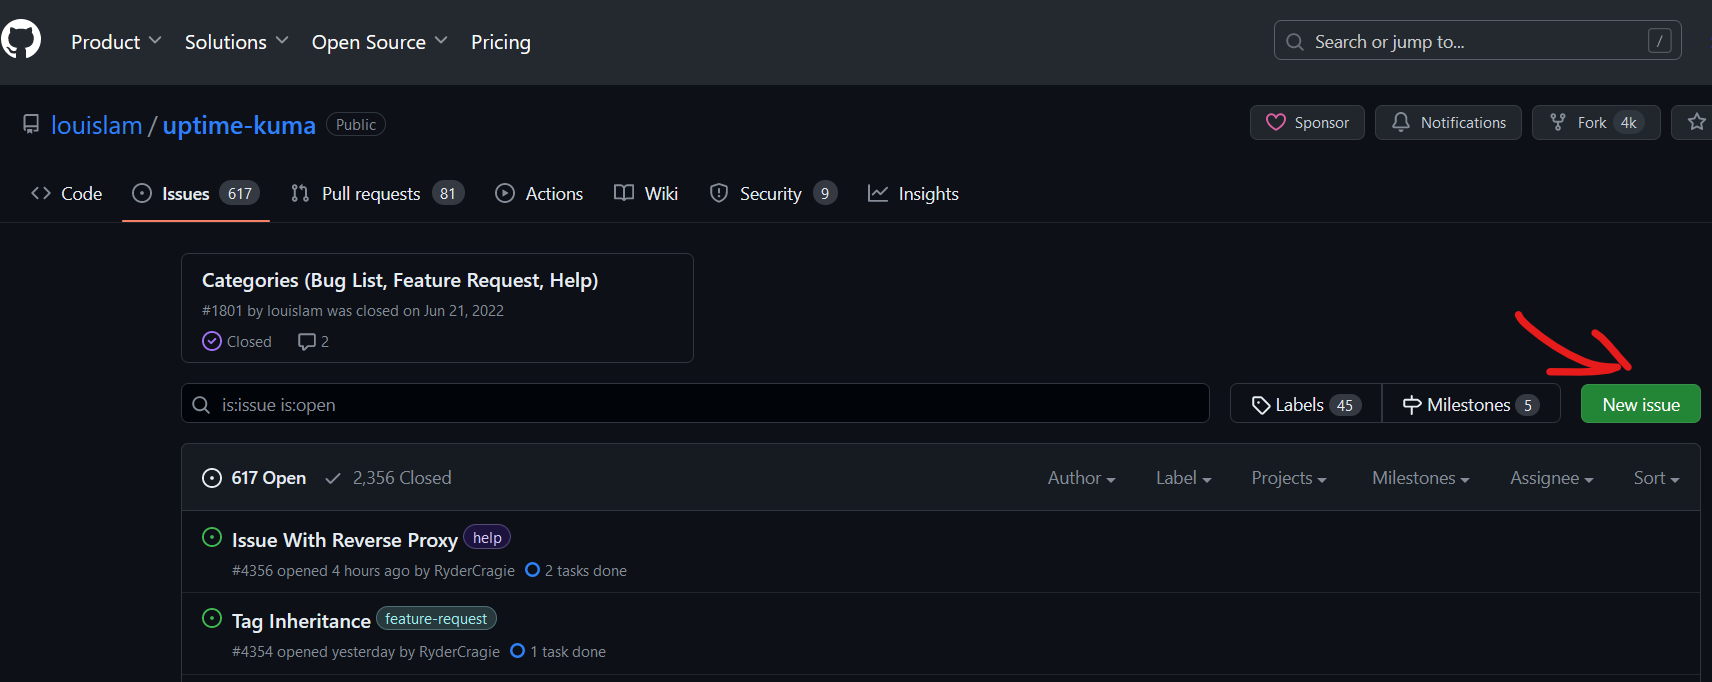Click the green New issue button
The image size is (1712, 682).
tap(1640, 404)
